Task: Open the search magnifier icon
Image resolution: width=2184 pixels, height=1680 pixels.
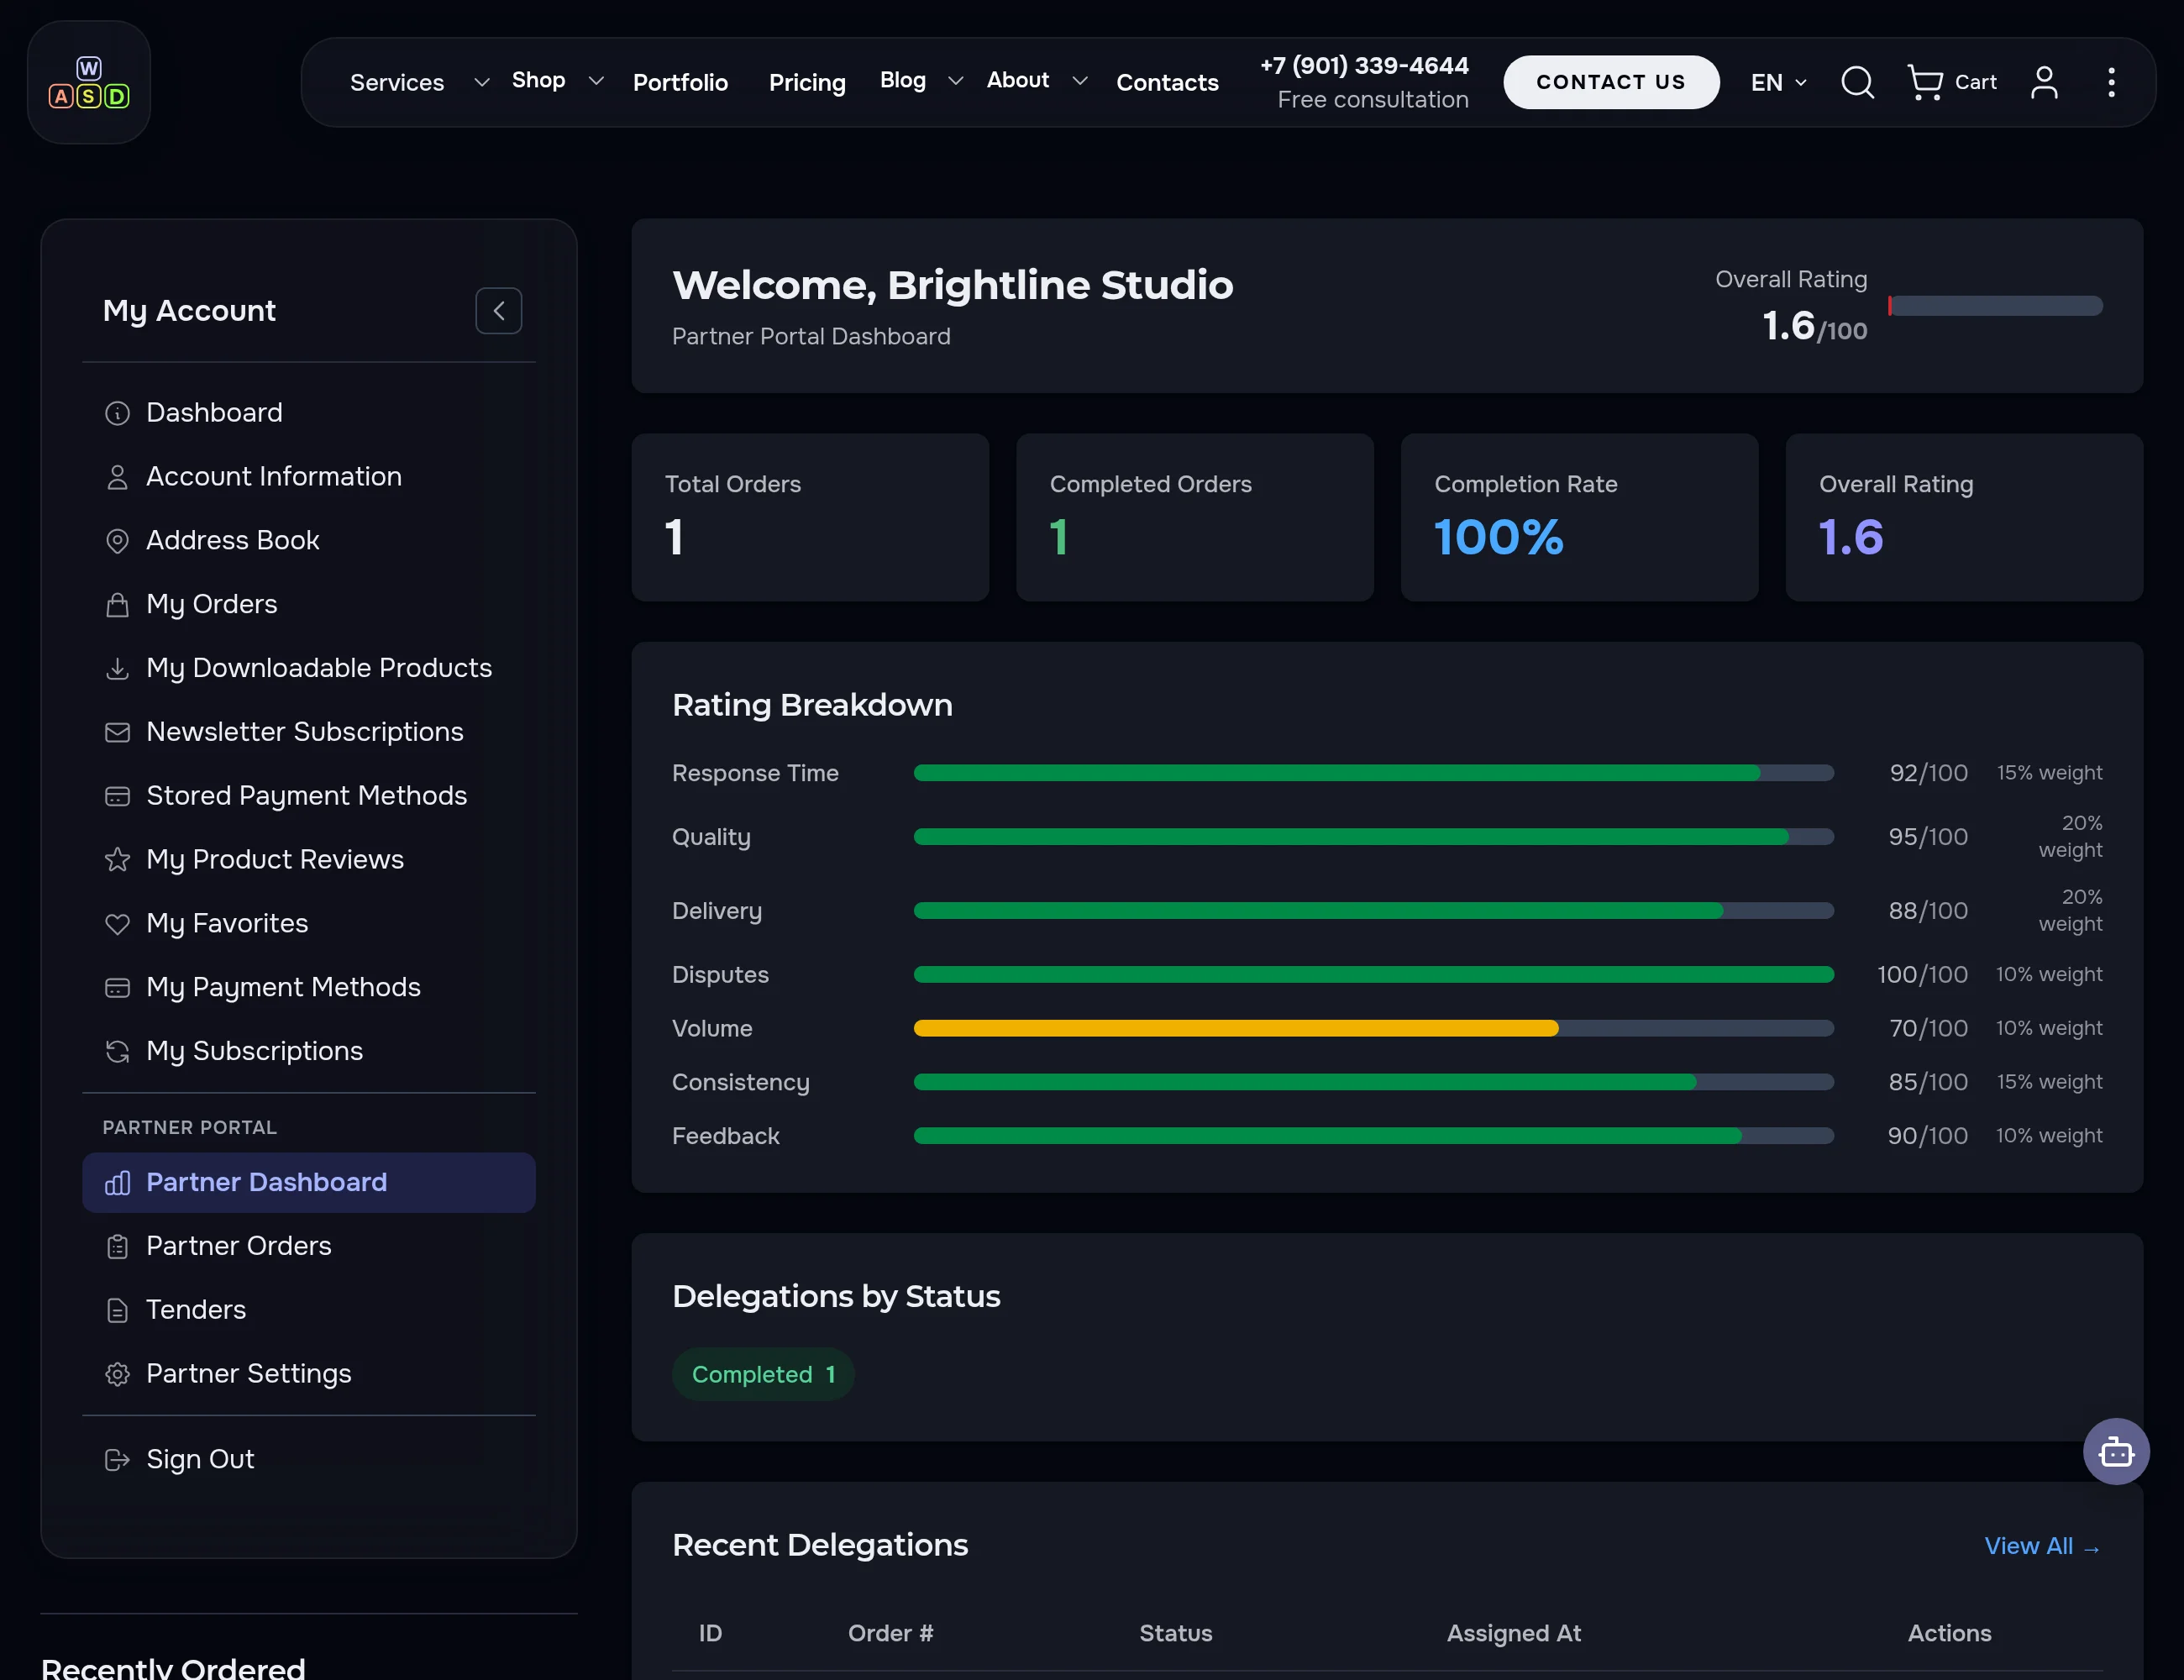Action: point(1857,82)
